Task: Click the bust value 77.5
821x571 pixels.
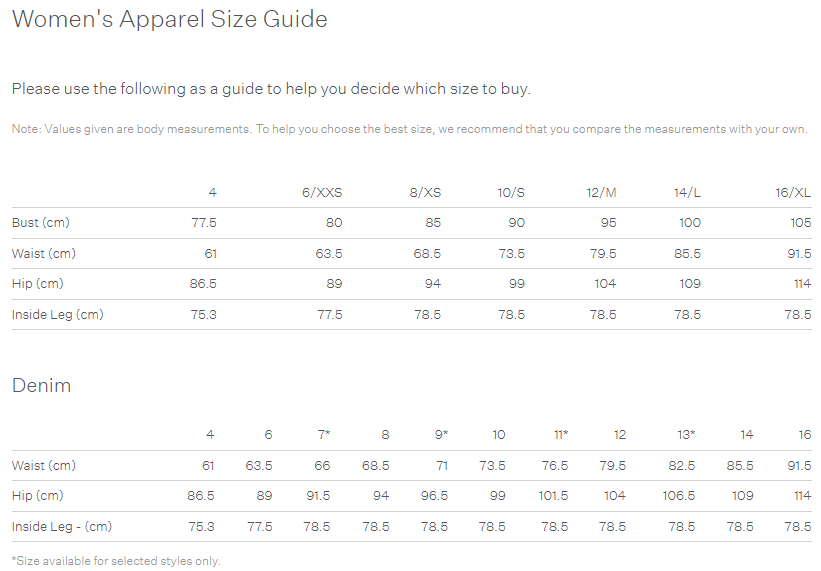Action: tap(204, 223)
